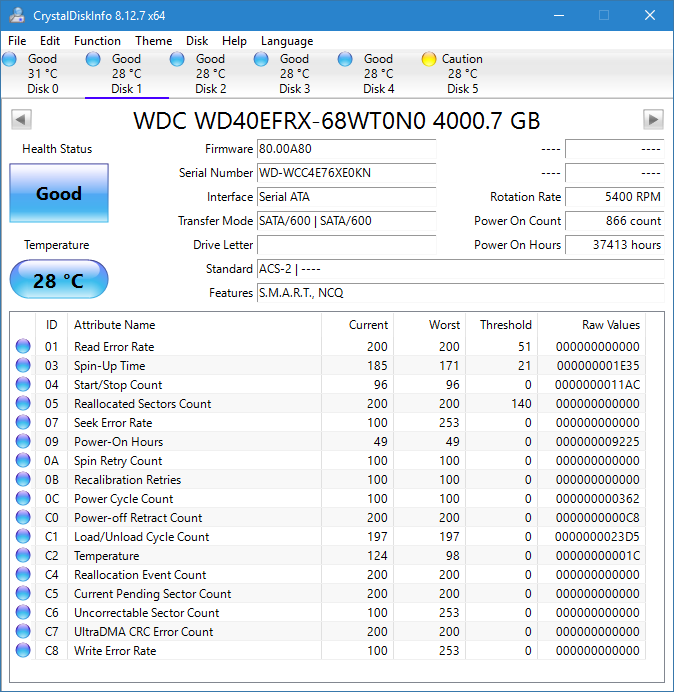Click the Power On Count value 866 count
The height and width of the screenshot is (692, 674).
[x=614, y=221]
